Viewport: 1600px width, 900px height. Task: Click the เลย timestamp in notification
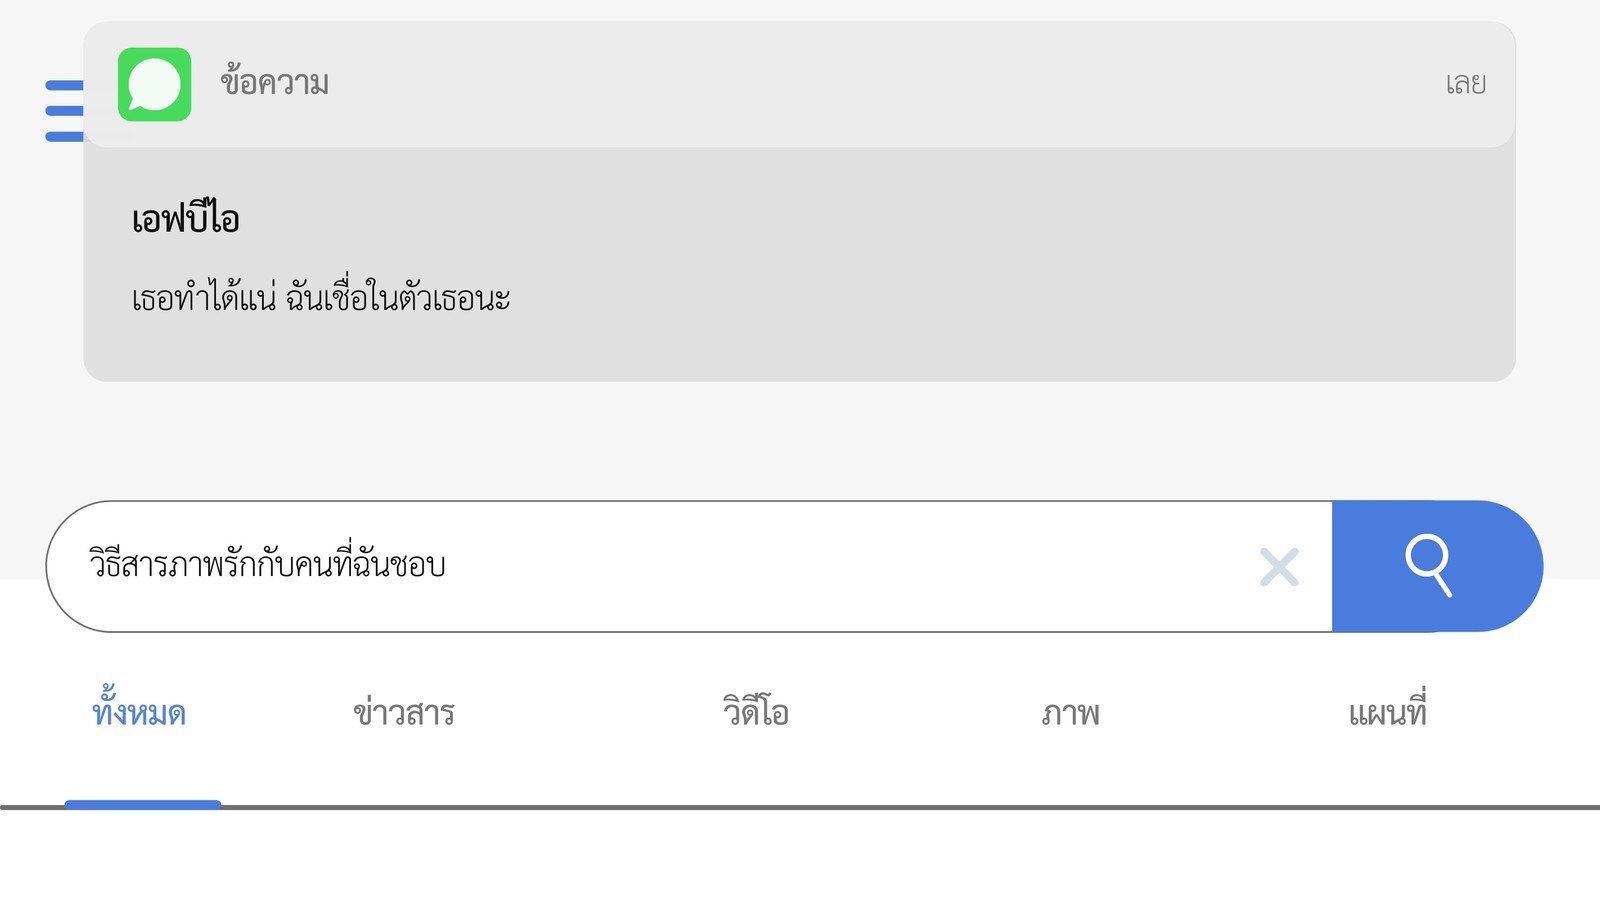(x=1465, y=84)
